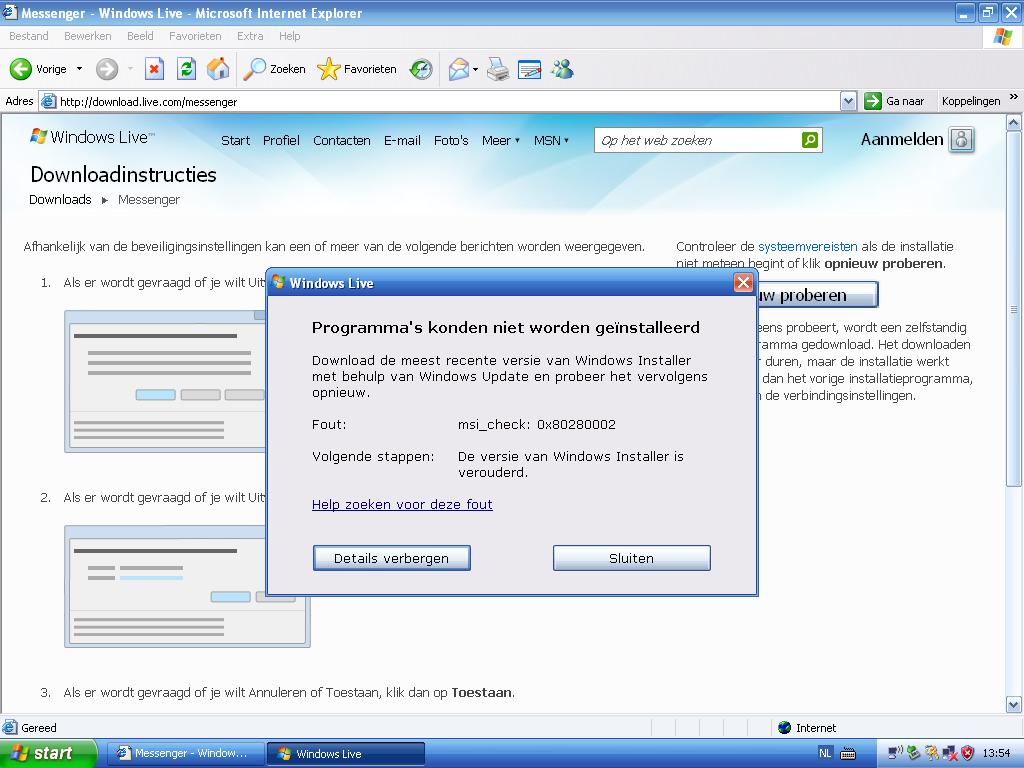This screenshot has width=1024, height=768.
Task: Open the Beeld menu
Action: point(140,36)
